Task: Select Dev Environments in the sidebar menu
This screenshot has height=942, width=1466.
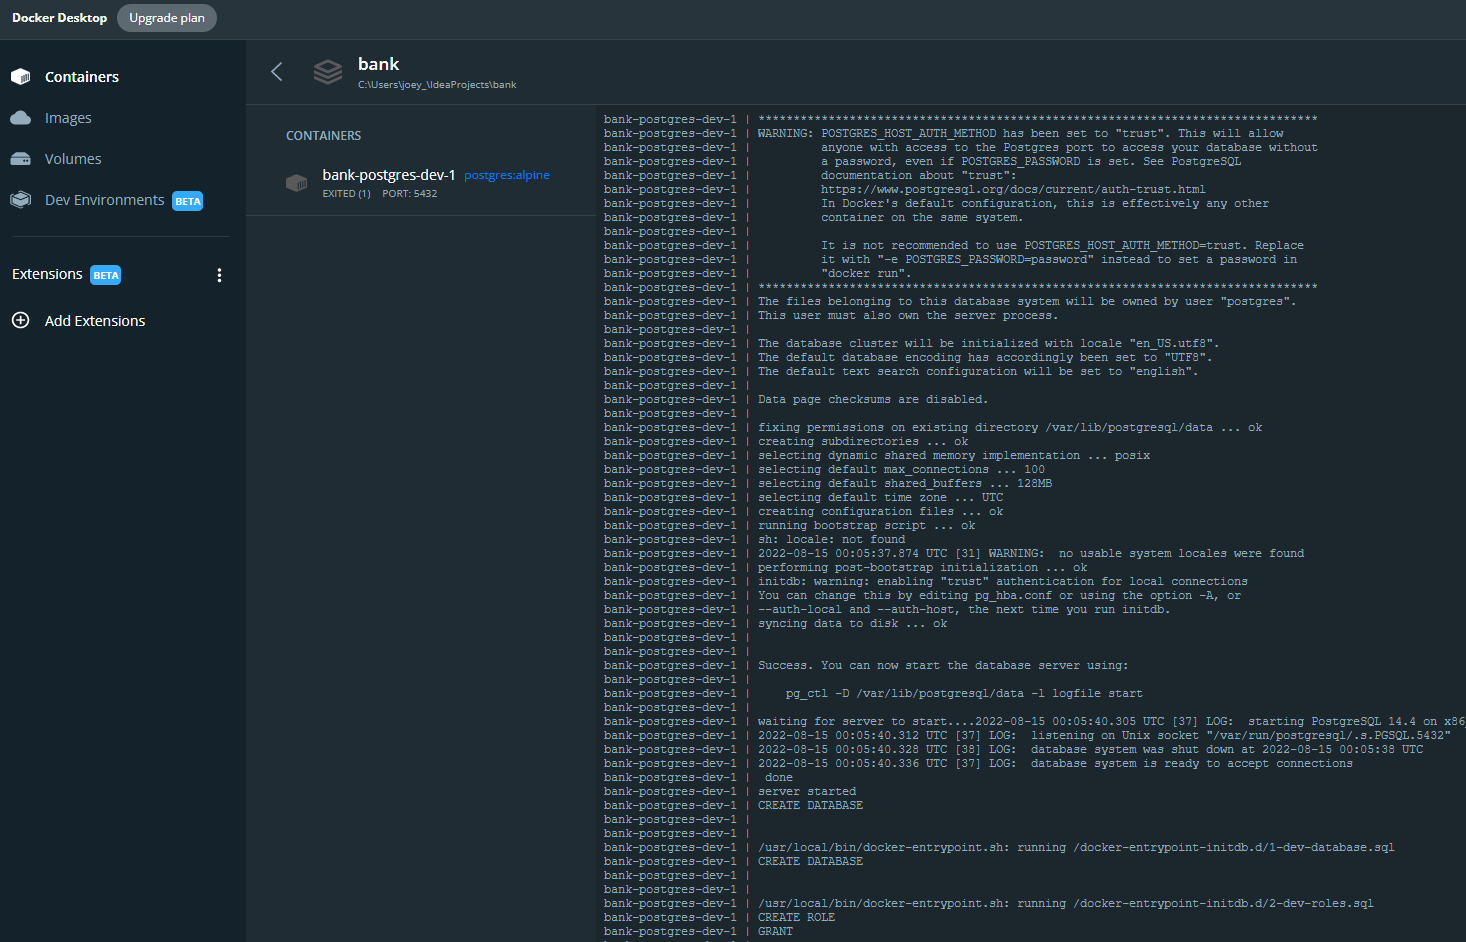Action: pyautogui.click(x=104, y=199)
